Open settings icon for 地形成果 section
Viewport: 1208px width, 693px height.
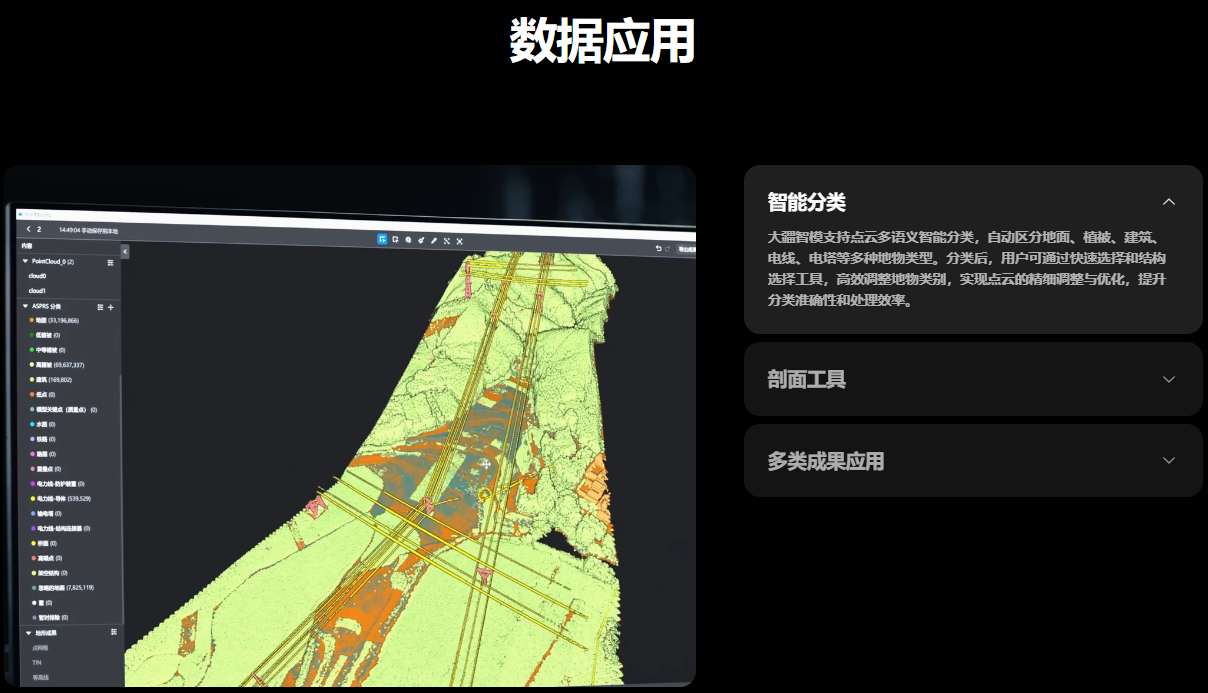click(114, 632)
